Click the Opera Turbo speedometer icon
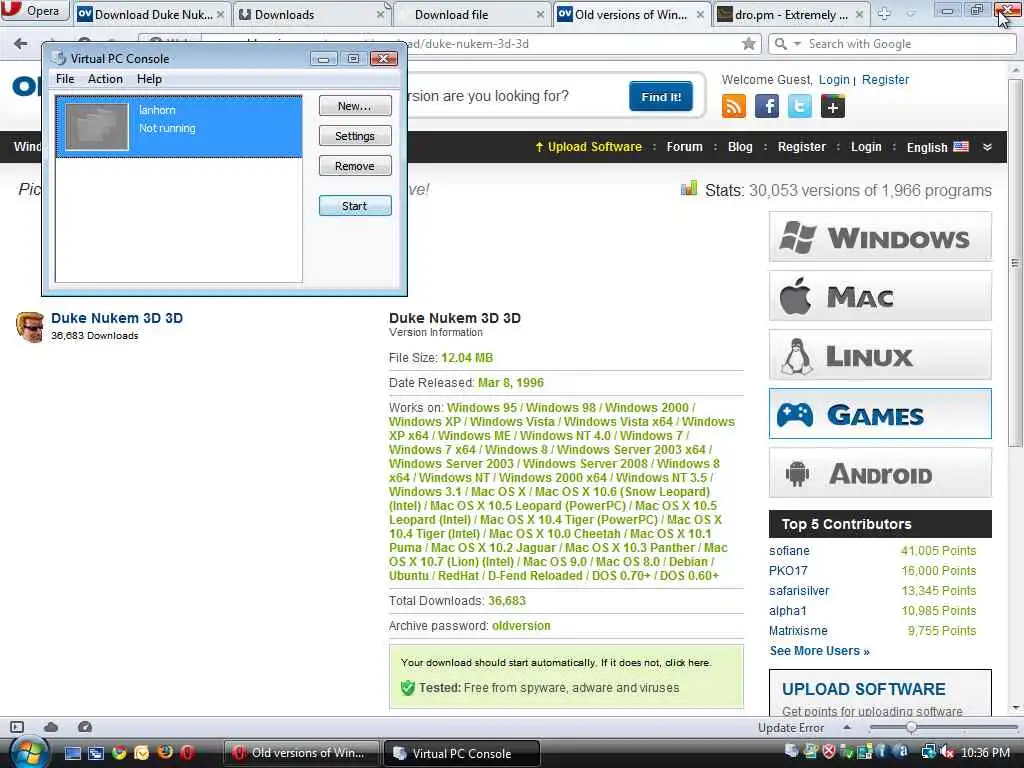 (x=85, y=727)
